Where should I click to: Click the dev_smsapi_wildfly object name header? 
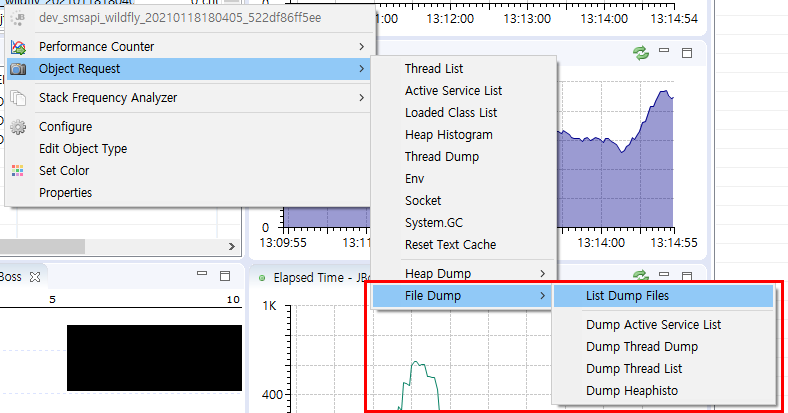(180, 18)
